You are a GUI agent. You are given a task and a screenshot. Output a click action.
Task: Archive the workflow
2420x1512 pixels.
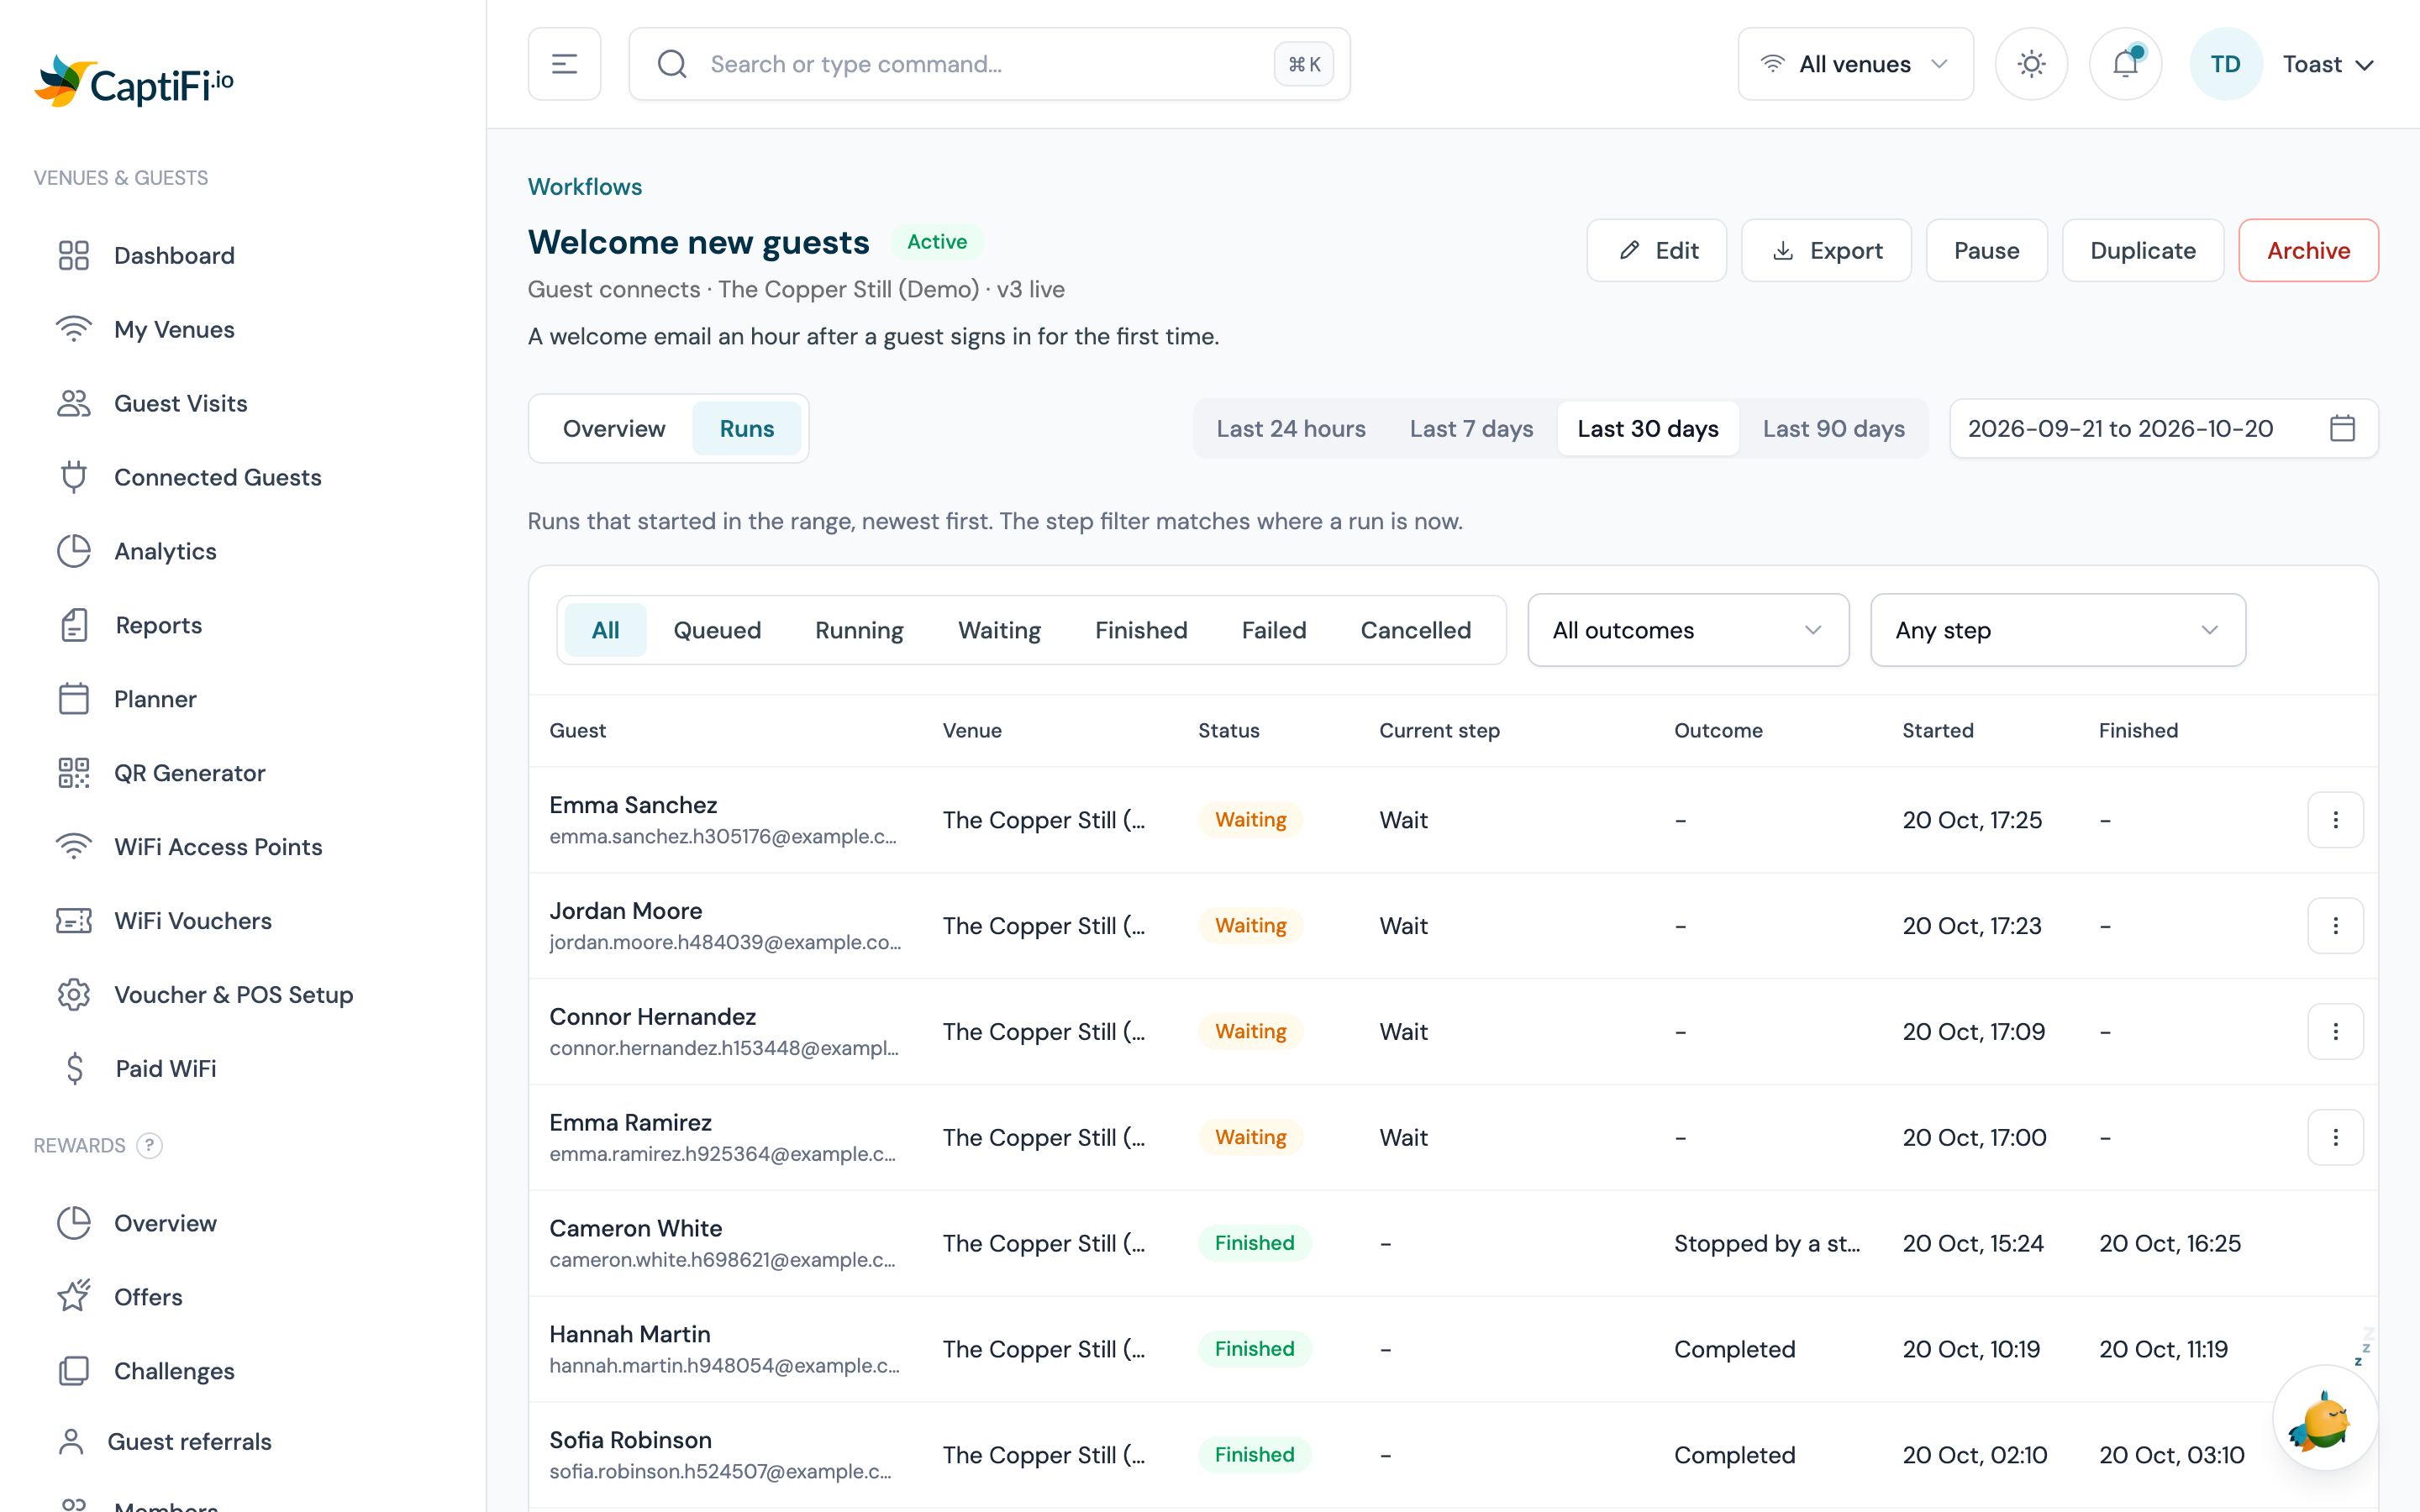click(x=2308, y=250)
